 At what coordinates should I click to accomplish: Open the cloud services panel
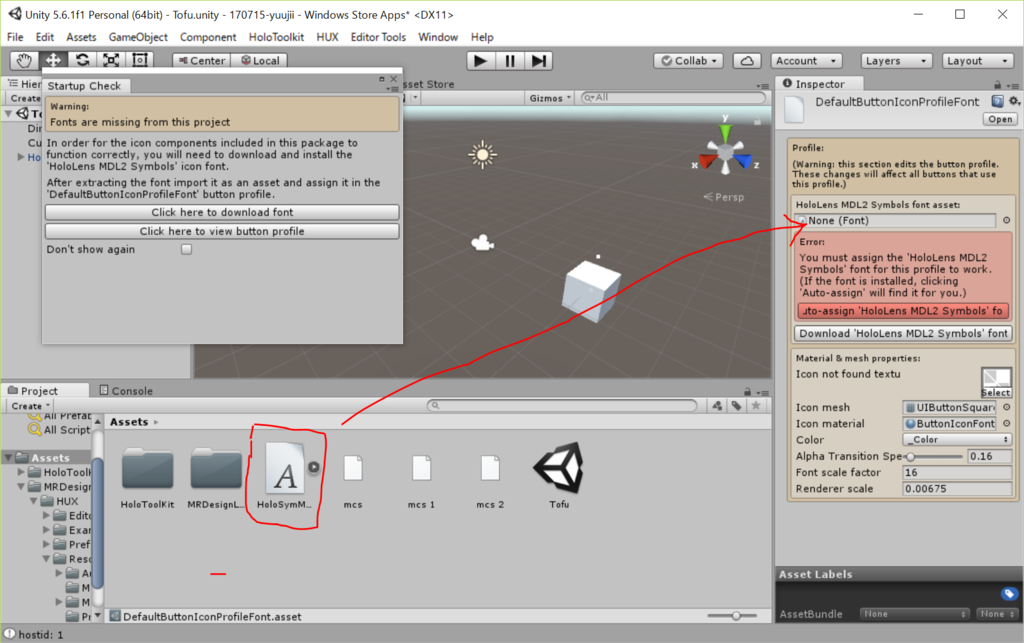click(747, 61)
